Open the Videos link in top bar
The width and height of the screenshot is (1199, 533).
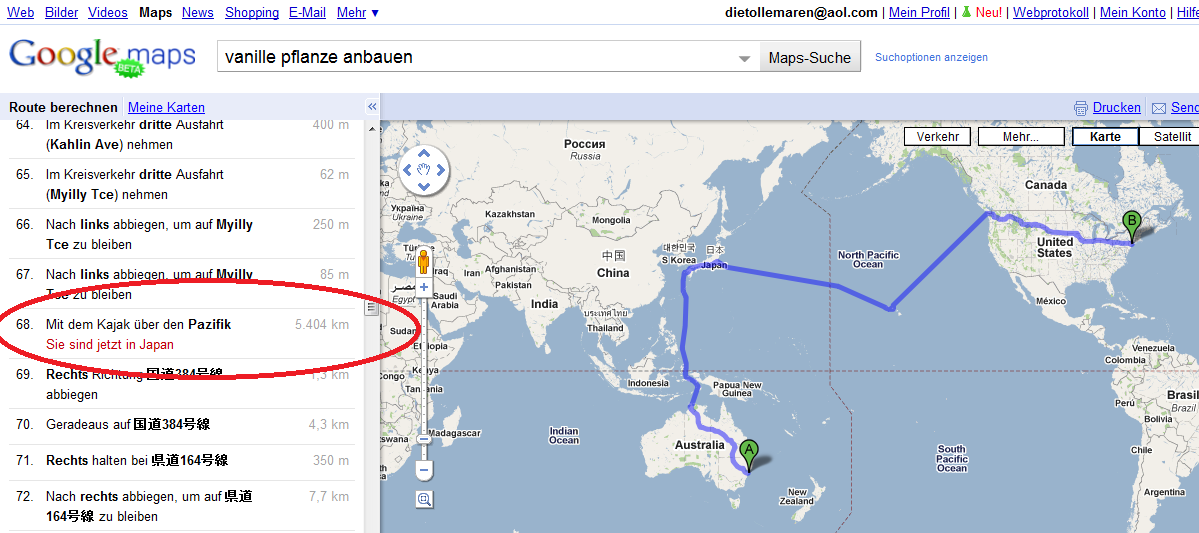pos(108,12)
